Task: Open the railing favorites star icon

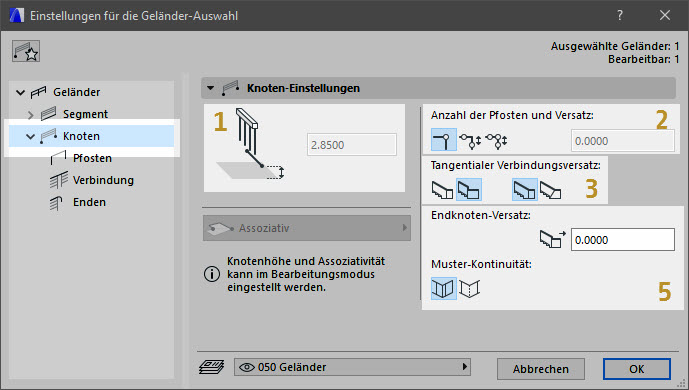Action: coord(26,51)
